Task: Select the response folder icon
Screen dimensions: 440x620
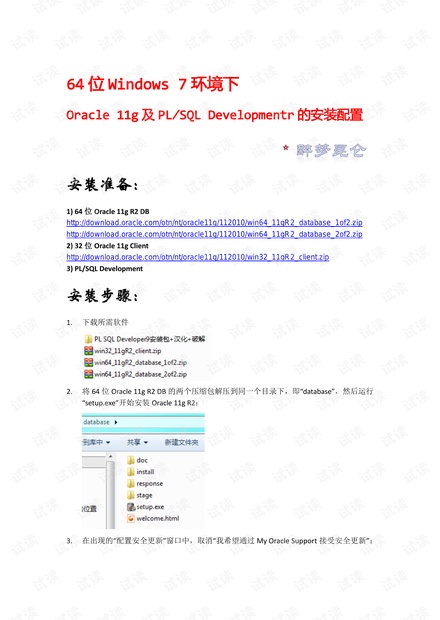Action: (x=131, y=483)
